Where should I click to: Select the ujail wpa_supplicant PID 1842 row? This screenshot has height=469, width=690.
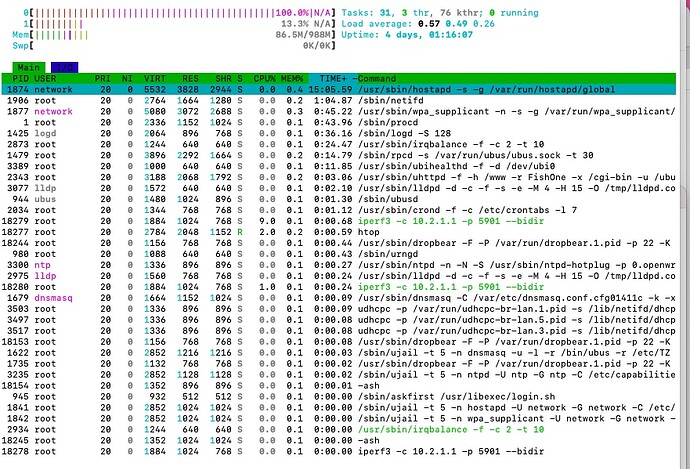[338, 419]
